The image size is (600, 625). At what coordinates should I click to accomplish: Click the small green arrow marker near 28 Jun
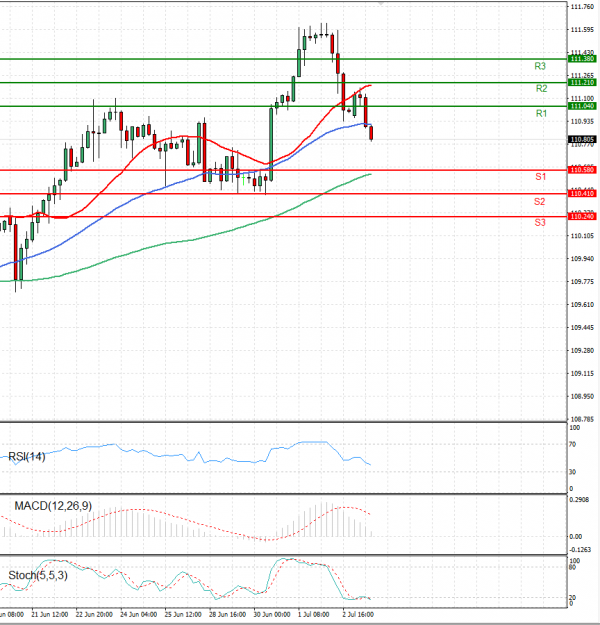244,181
